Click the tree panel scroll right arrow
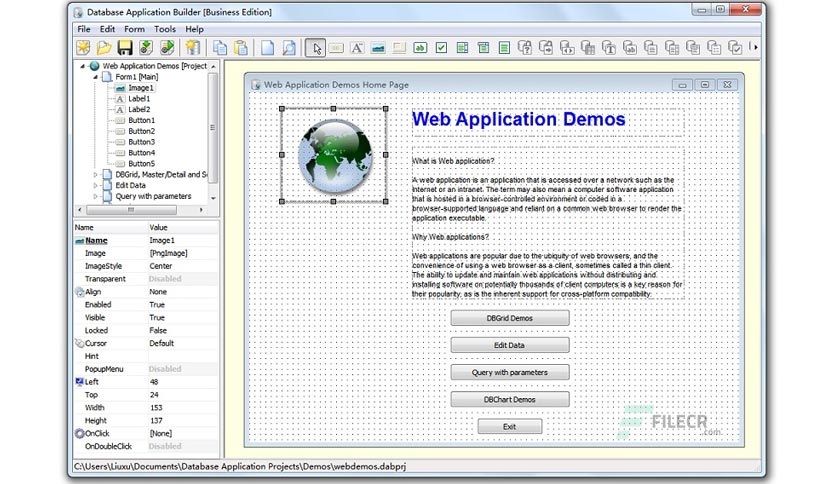 [x=201, y=210]
